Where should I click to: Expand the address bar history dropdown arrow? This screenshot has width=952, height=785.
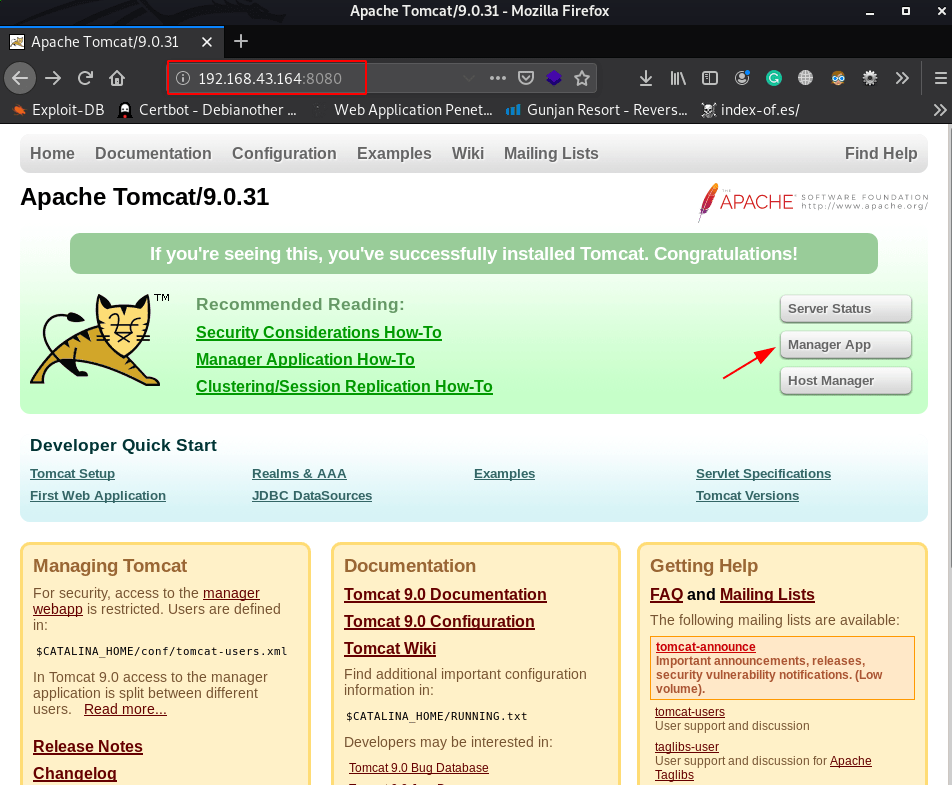click(x=469, y=78)
